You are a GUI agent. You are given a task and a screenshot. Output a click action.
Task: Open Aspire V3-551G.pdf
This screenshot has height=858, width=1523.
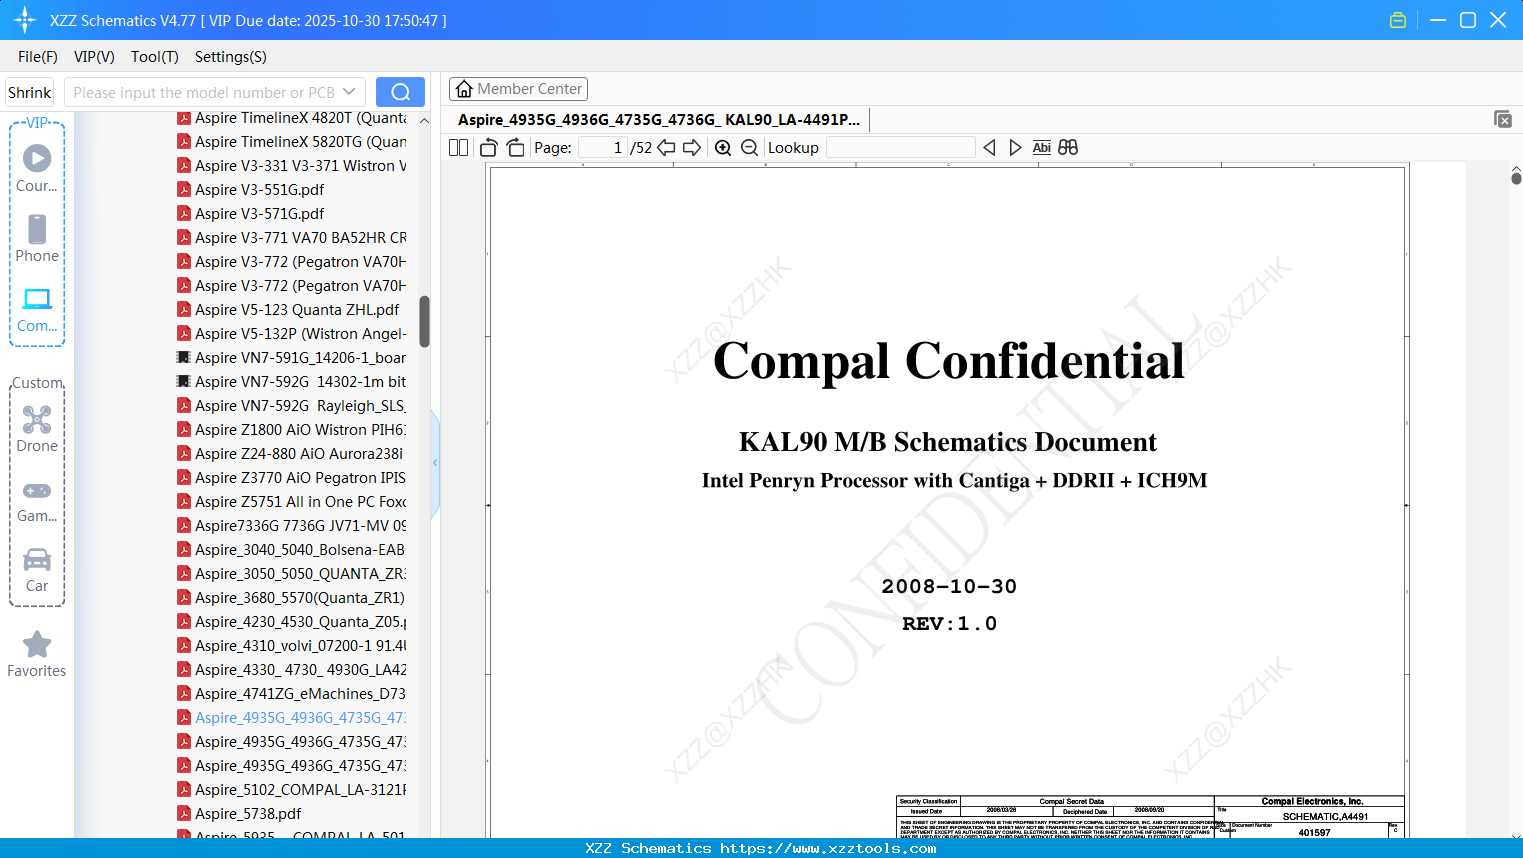(259, 190)
